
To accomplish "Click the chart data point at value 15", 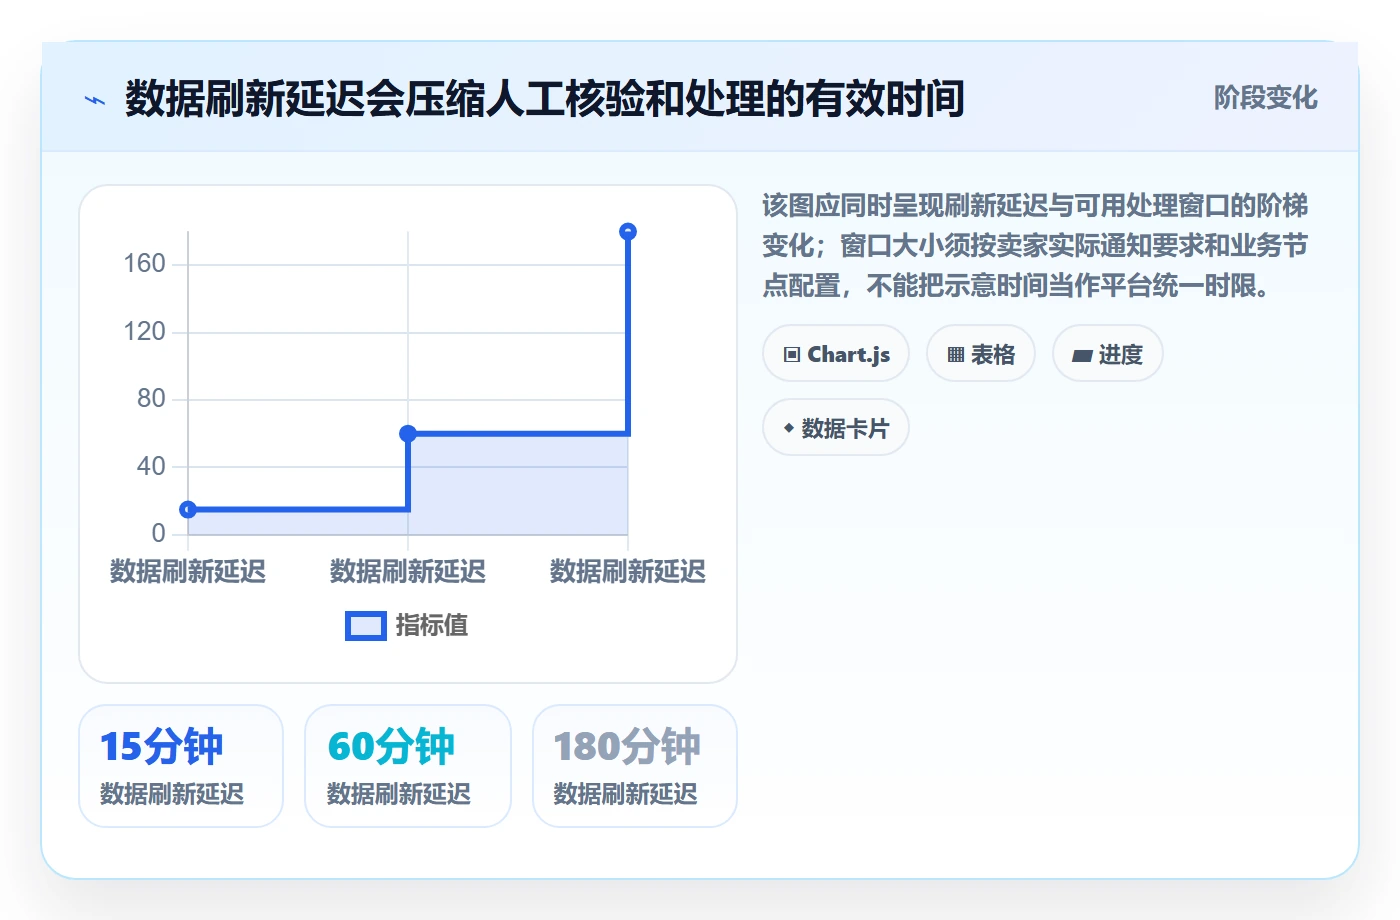I will coord(188,510).
